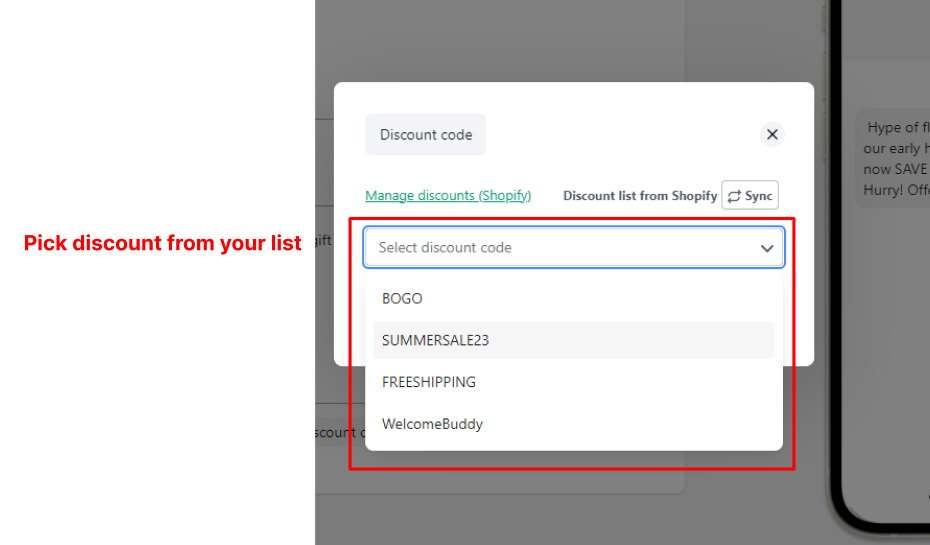Click the Discount list from Shopify label

(x=640, y=196)
